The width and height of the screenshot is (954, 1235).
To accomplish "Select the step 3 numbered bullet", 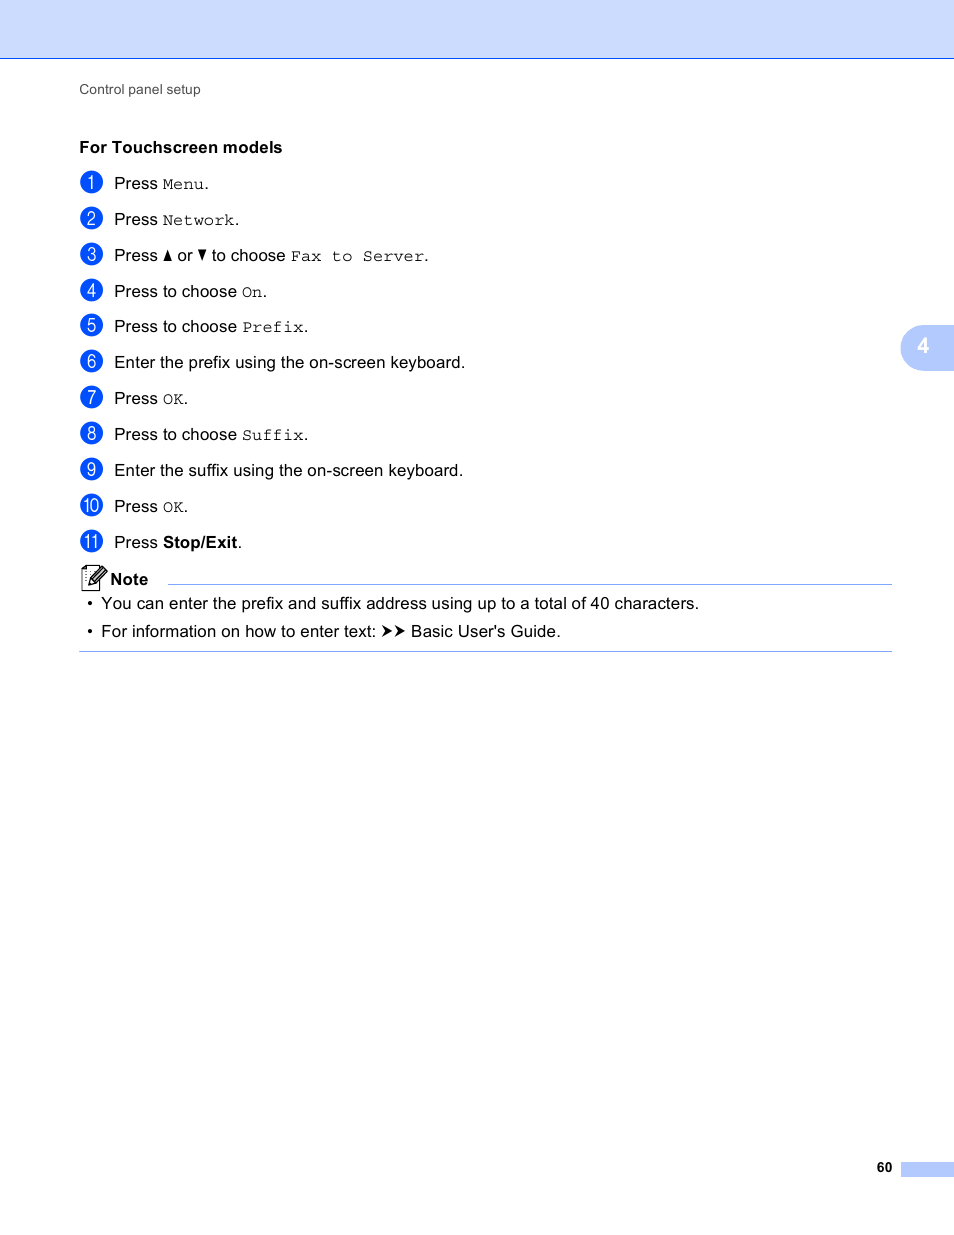I will coord(92,254).
